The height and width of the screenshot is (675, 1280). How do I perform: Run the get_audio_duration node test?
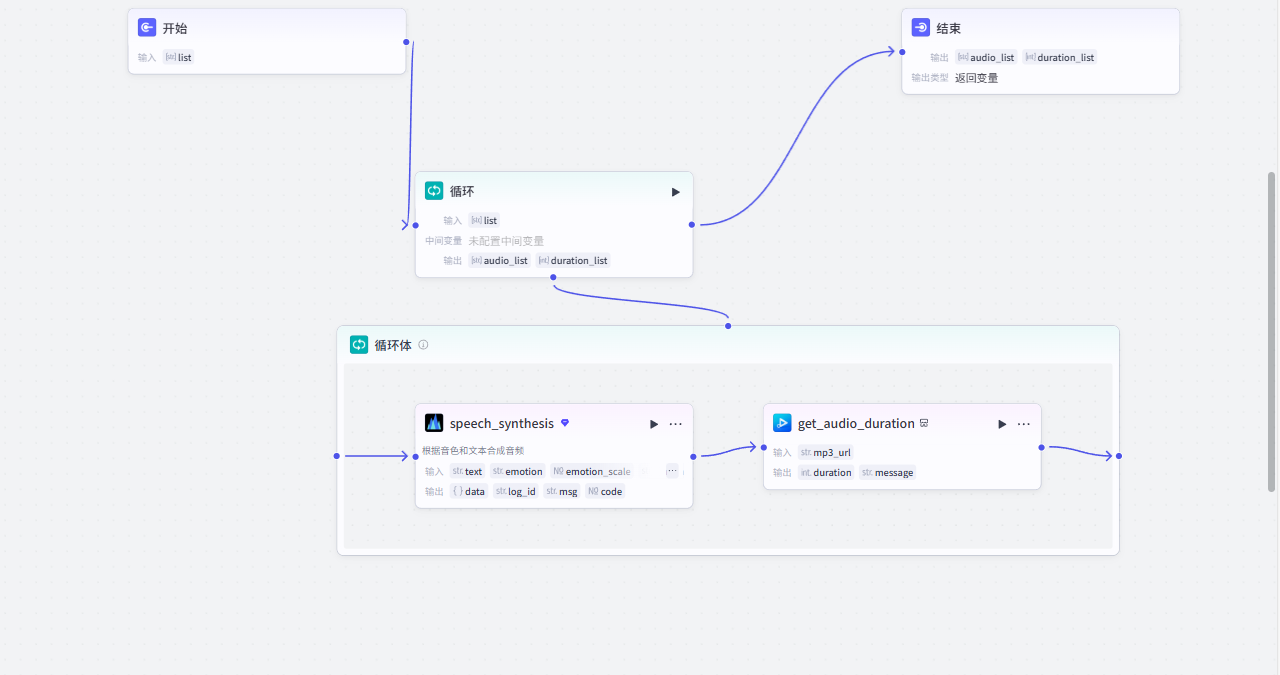coord(1002,424)
